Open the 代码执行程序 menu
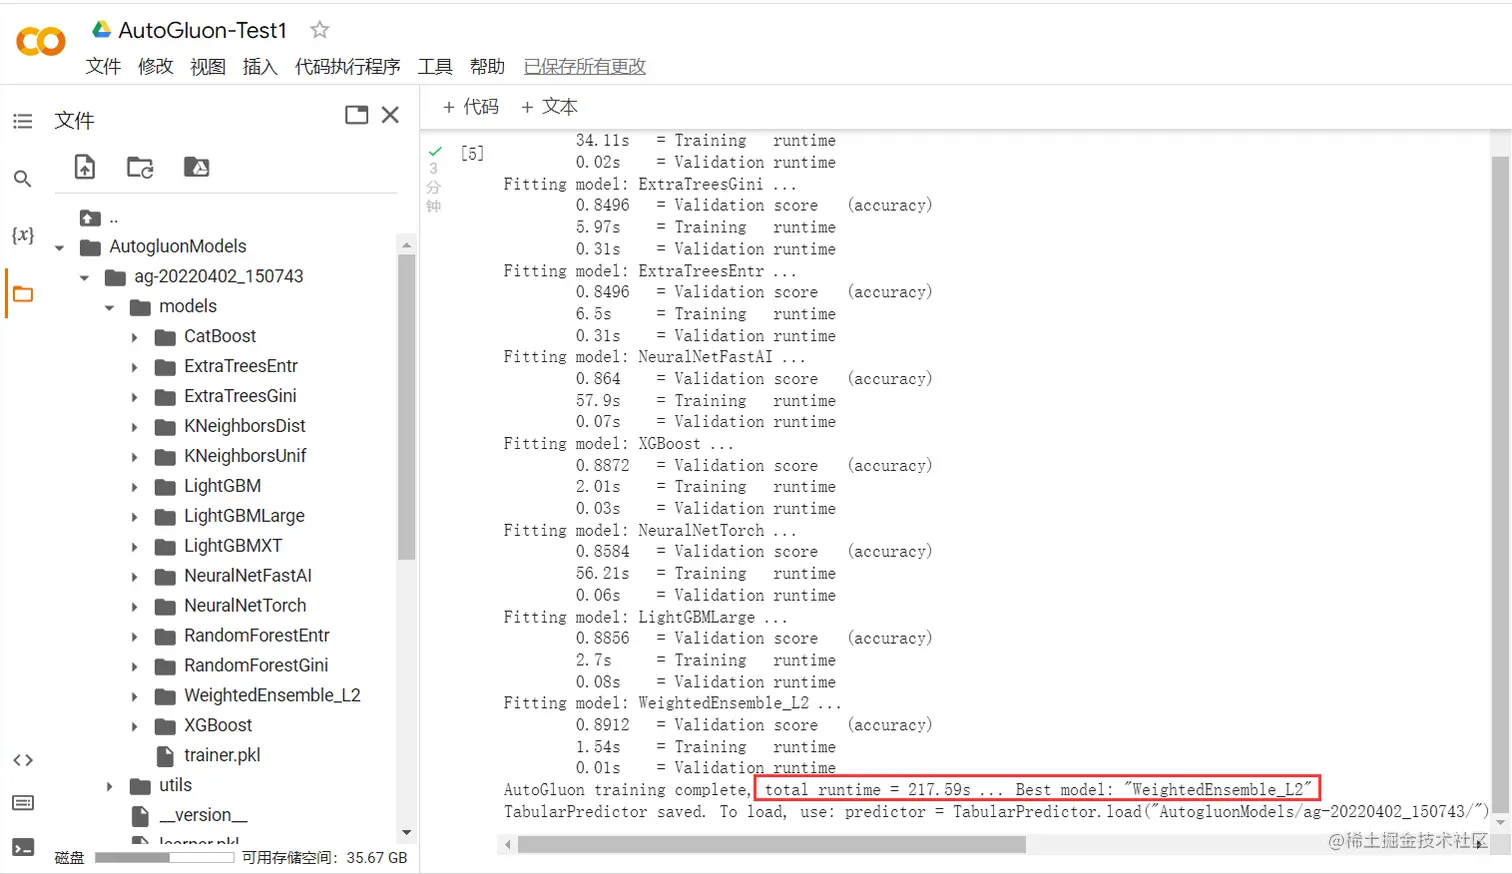 coord(347,66)
